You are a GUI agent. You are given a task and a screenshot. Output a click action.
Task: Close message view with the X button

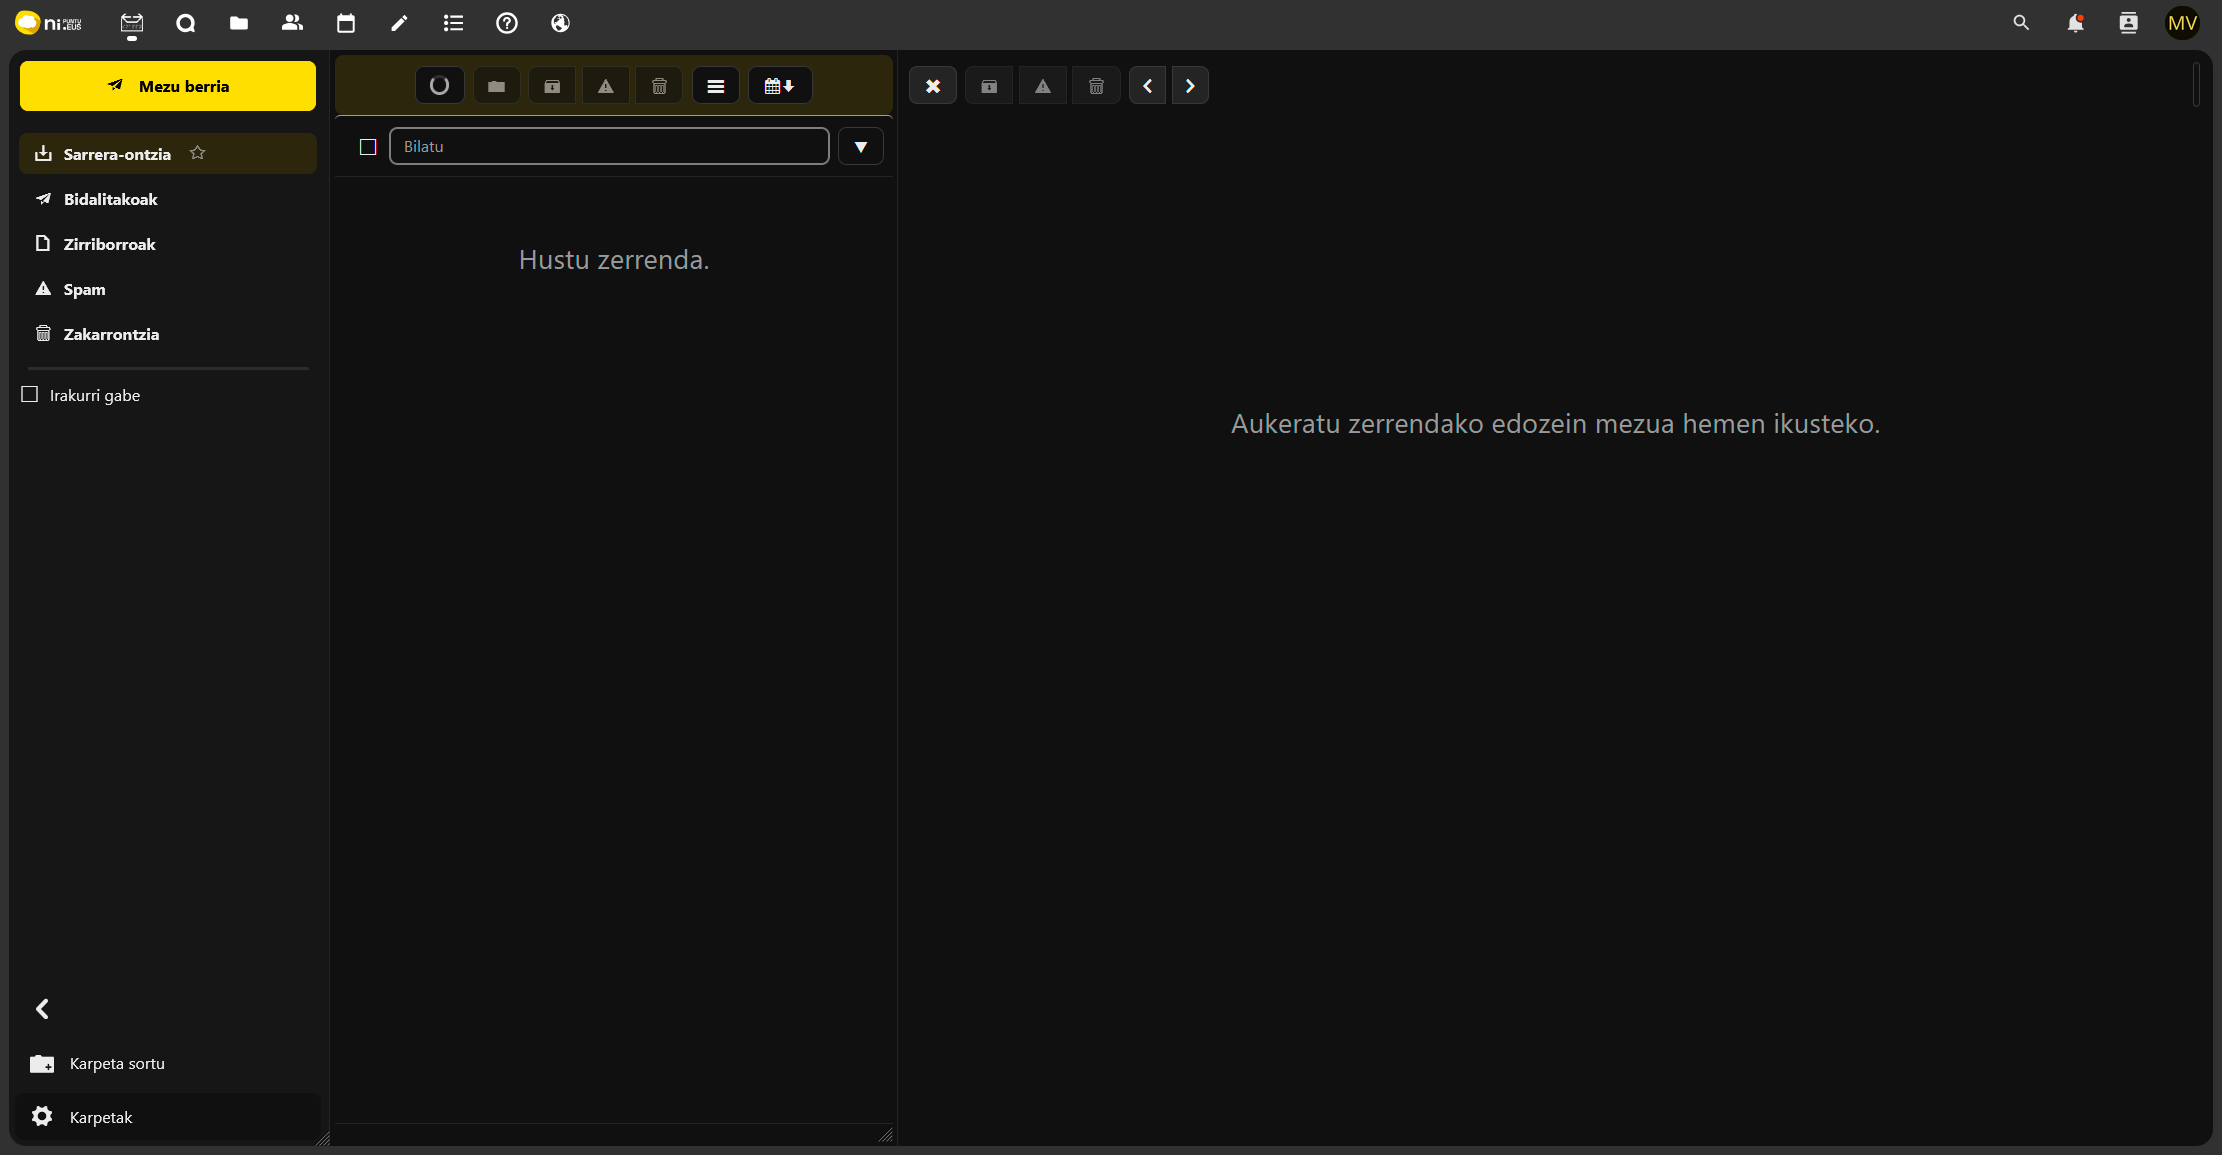[932, 86]
